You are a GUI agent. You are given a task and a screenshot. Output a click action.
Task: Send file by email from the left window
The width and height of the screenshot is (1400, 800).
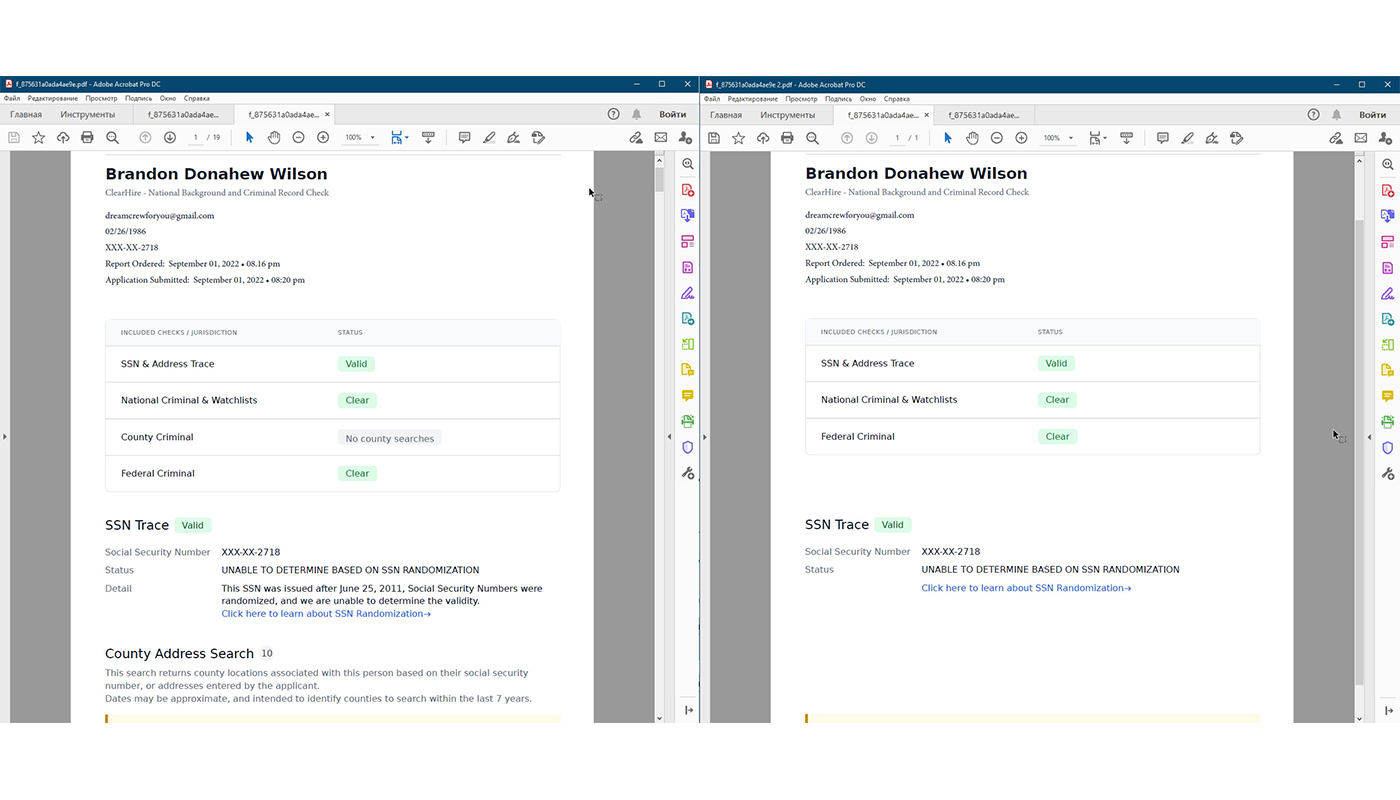[x=661, y=138]
